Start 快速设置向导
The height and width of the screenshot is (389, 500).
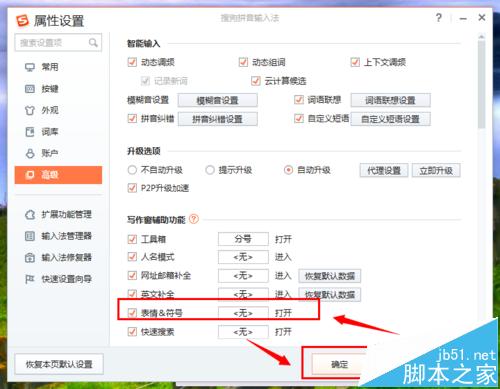pos(58,279)
